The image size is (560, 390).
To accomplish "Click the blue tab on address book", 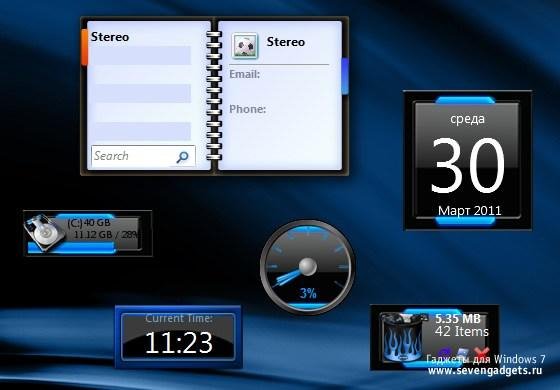I will click(x=345, y=76).
